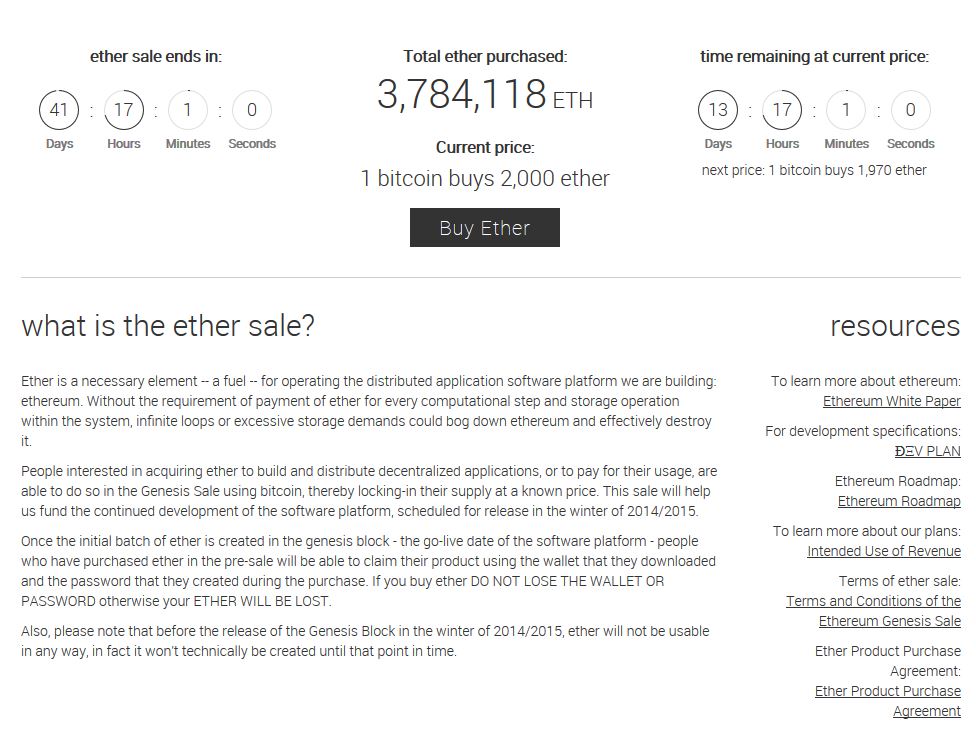
Task: Click the Hours circle in current-price countdown
Action: [782, 110]
